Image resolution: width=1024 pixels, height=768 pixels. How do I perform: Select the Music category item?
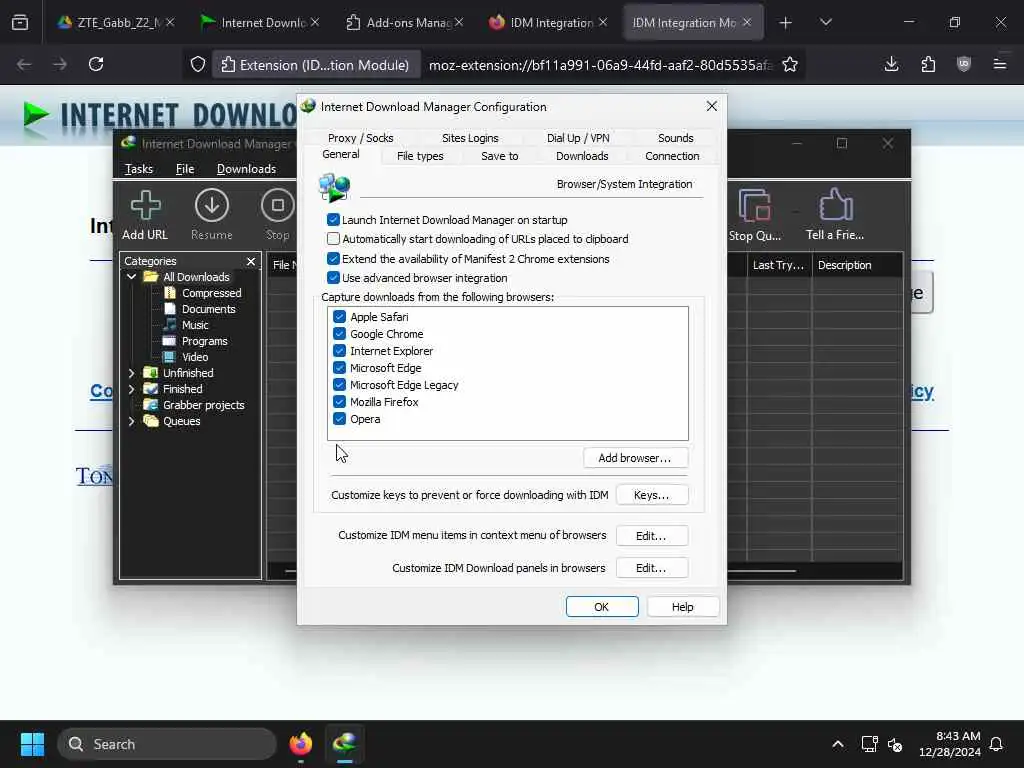point(195,325)
